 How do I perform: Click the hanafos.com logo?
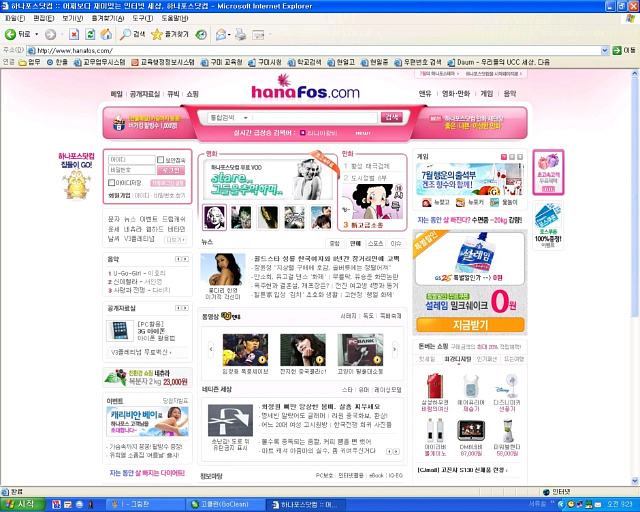pos(305,87)
